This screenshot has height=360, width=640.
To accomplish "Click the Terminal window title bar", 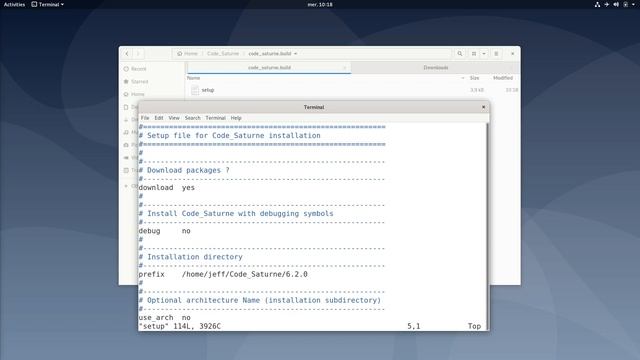I will point(313,107).
